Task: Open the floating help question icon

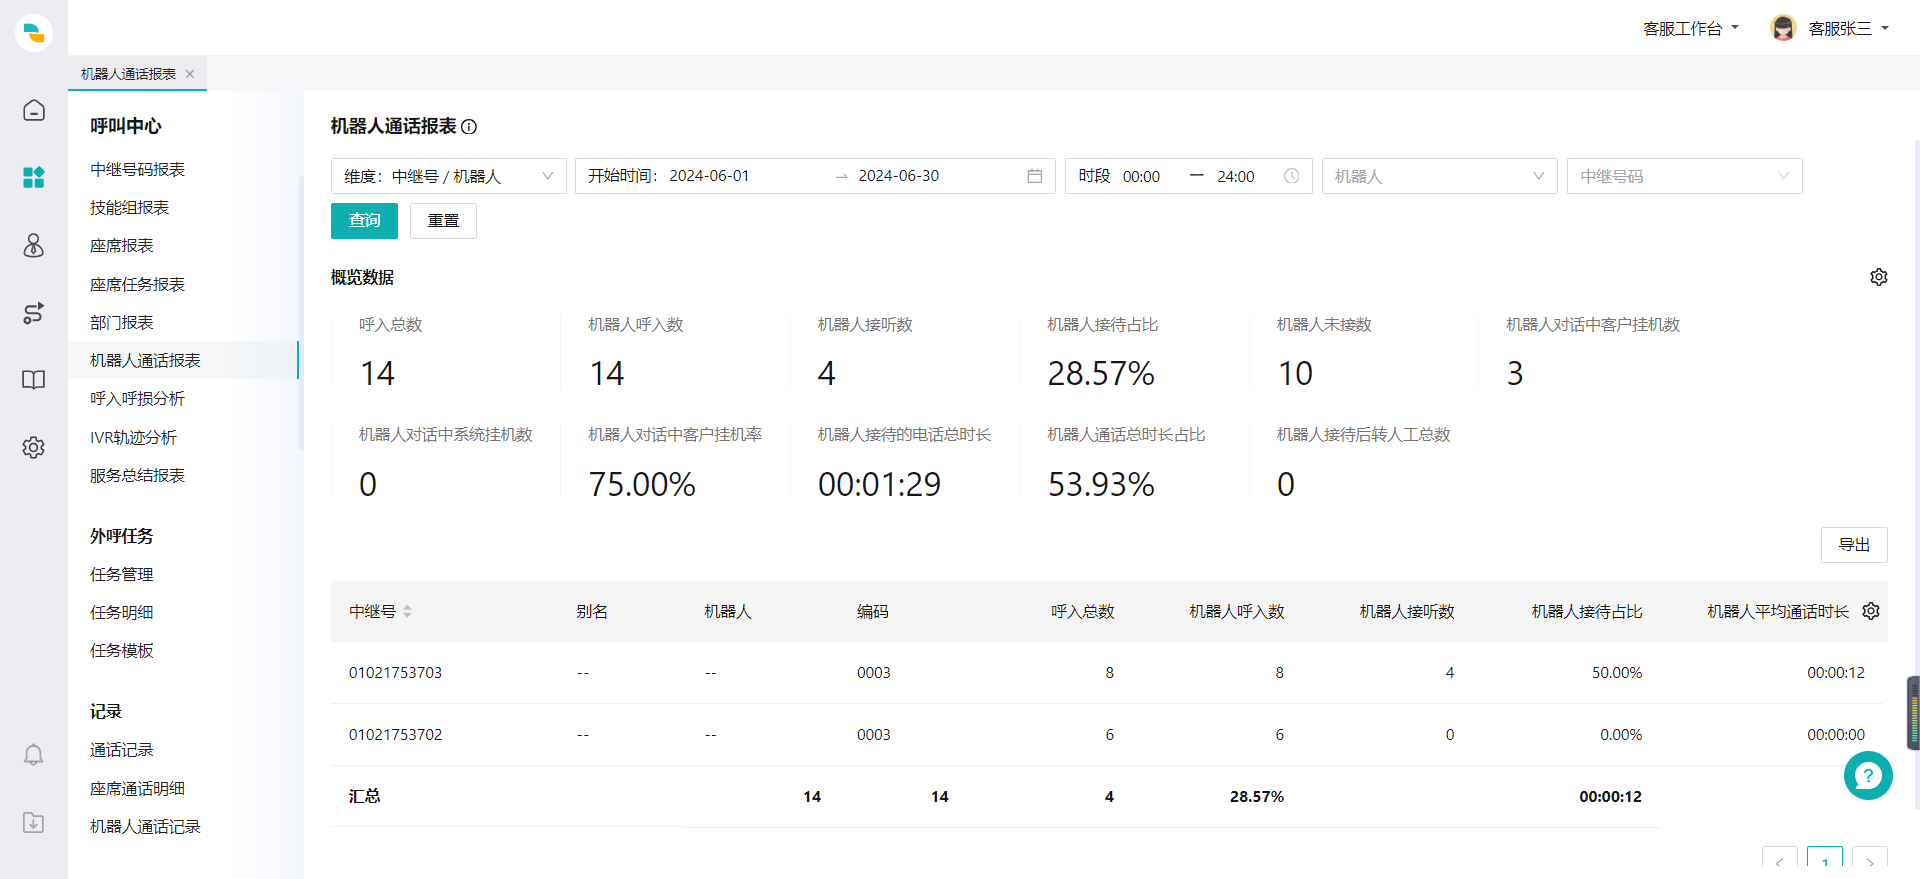Action: tap(1868, 775)
